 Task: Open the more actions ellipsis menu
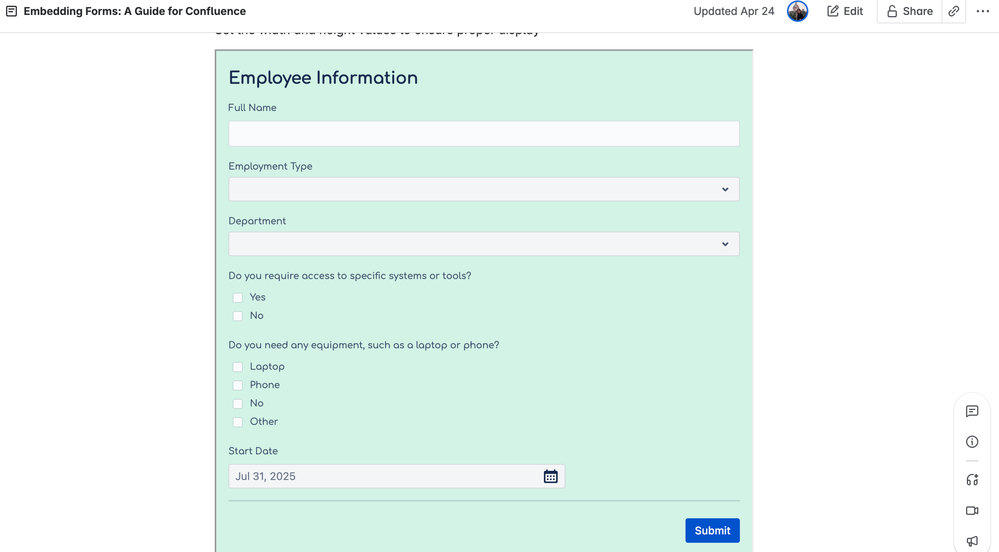(x=982, y=11)
